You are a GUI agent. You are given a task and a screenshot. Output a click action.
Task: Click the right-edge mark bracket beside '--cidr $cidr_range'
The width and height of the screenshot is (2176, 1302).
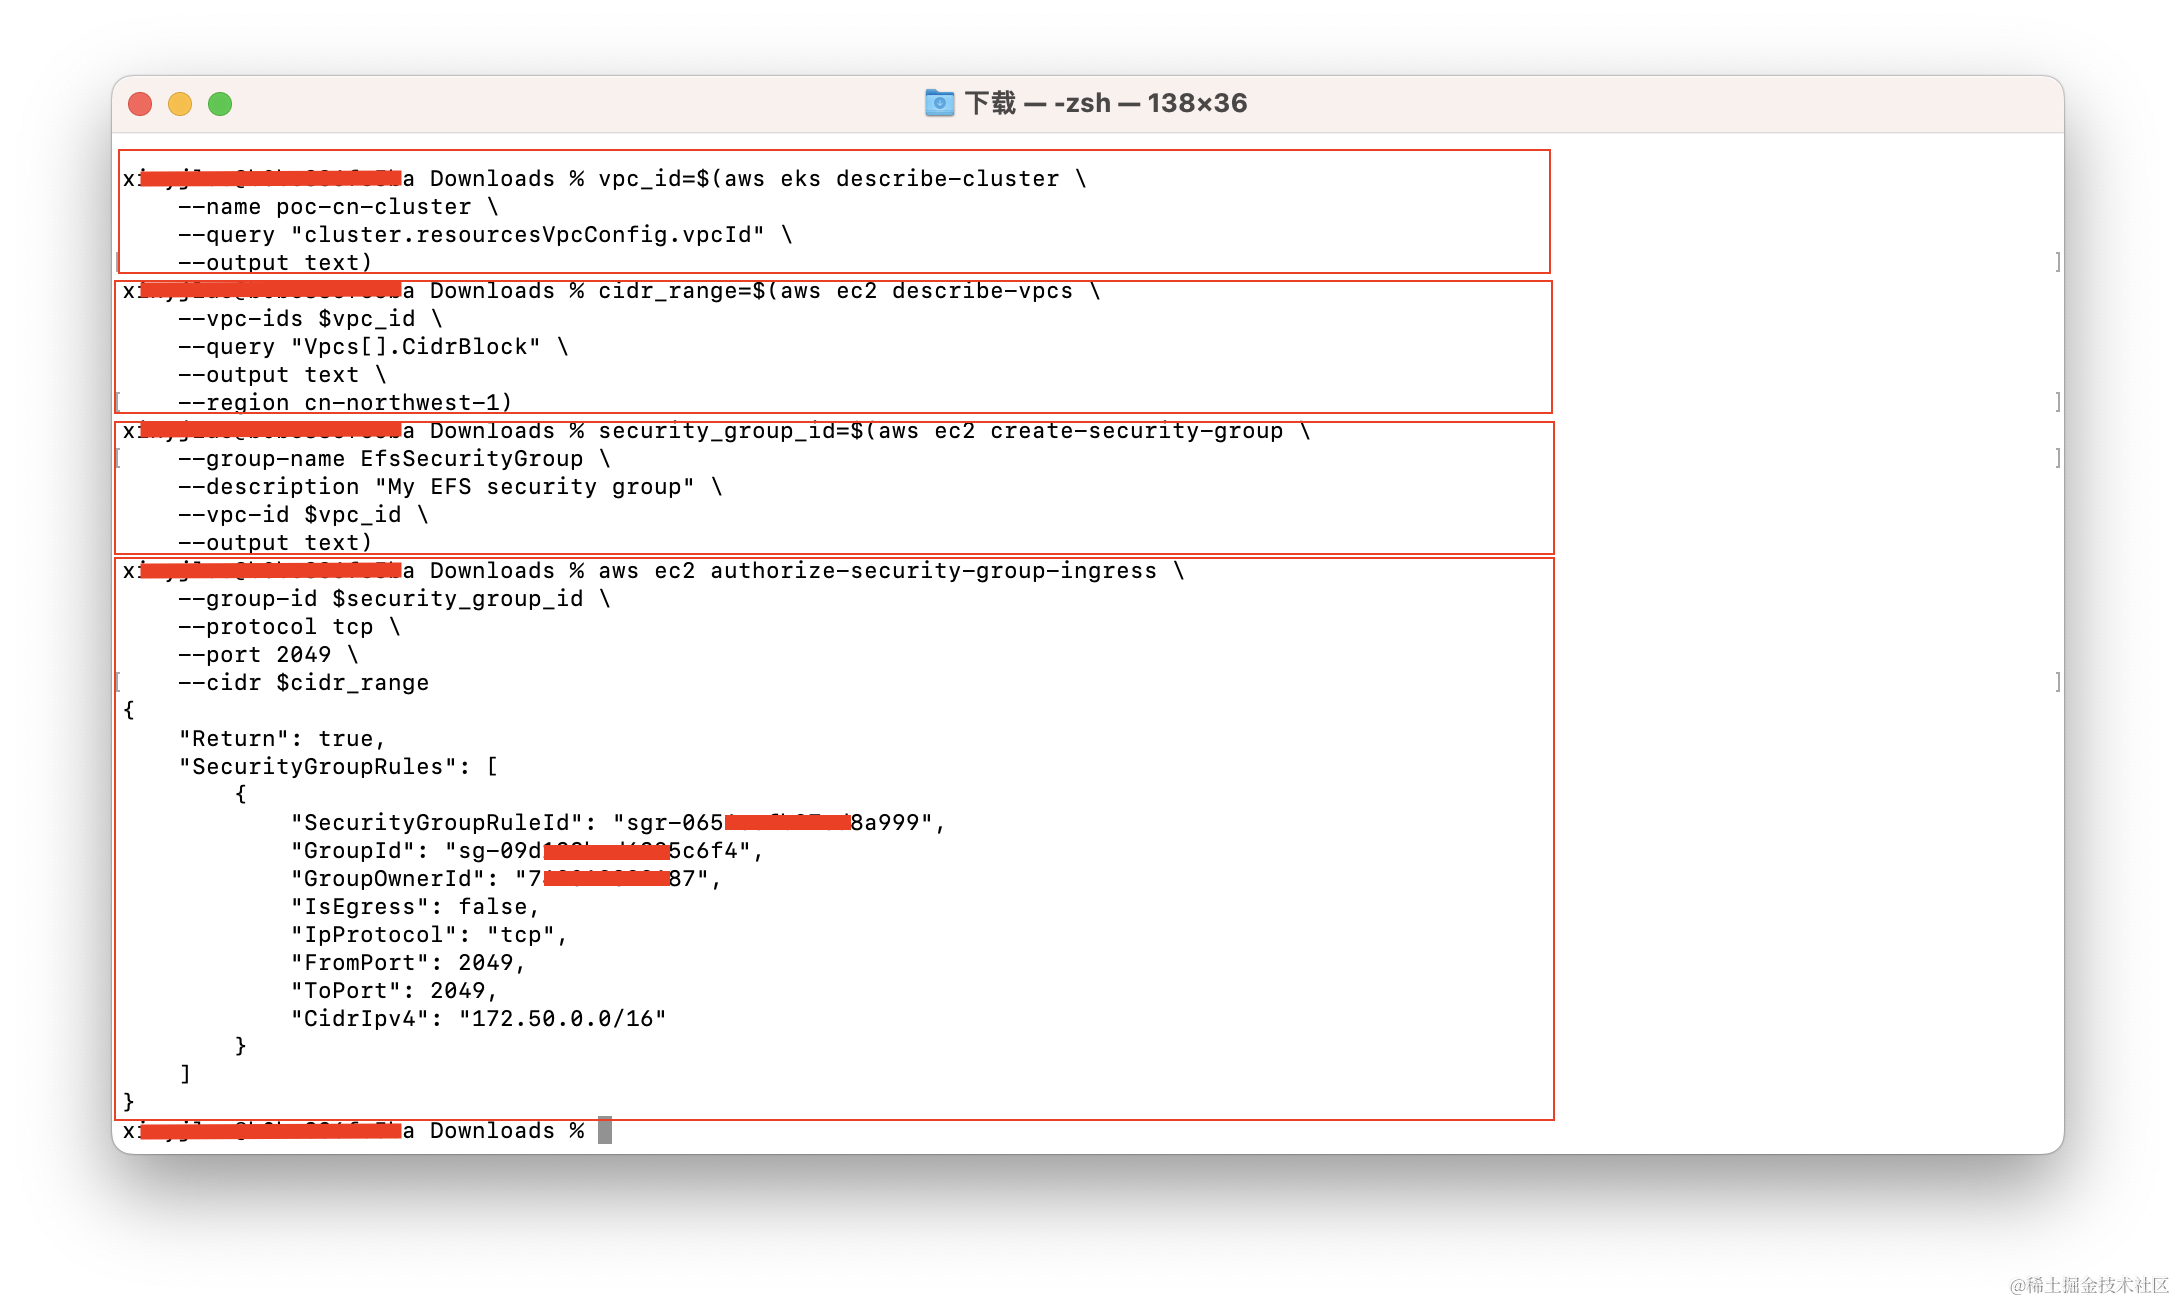point(2057,682)
